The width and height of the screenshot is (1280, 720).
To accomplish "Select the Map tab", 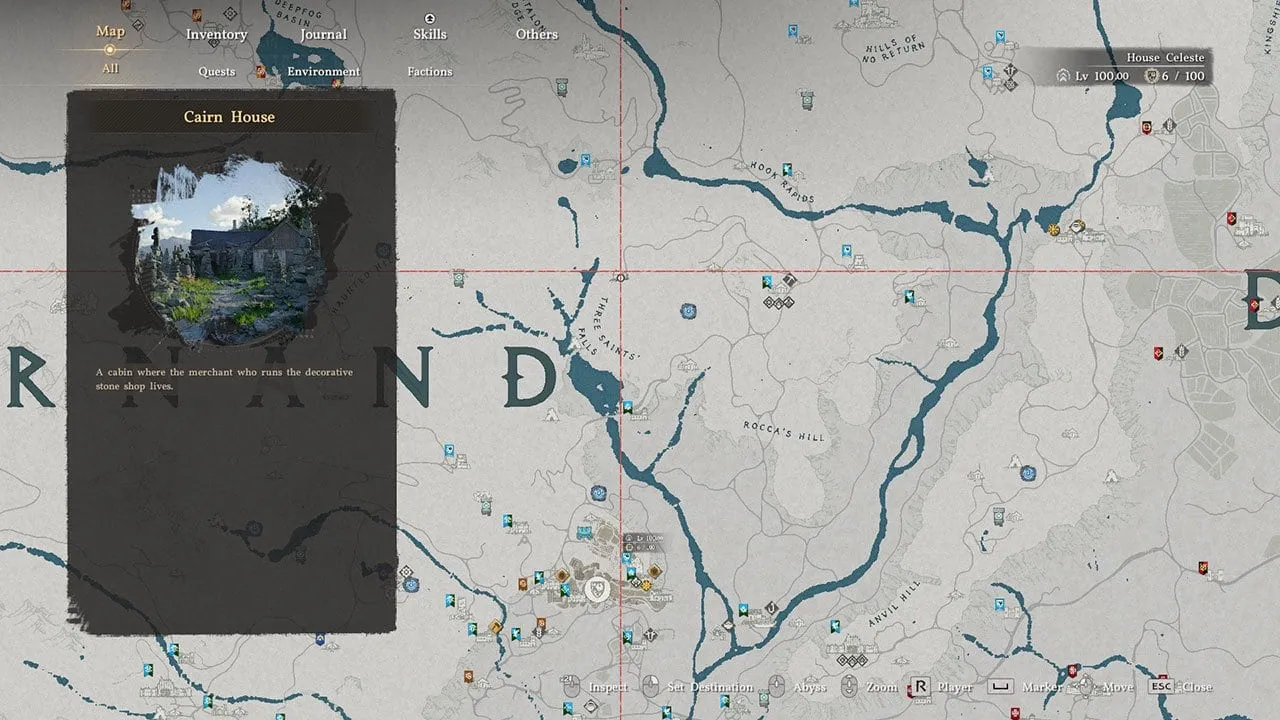I will (110, 31).
